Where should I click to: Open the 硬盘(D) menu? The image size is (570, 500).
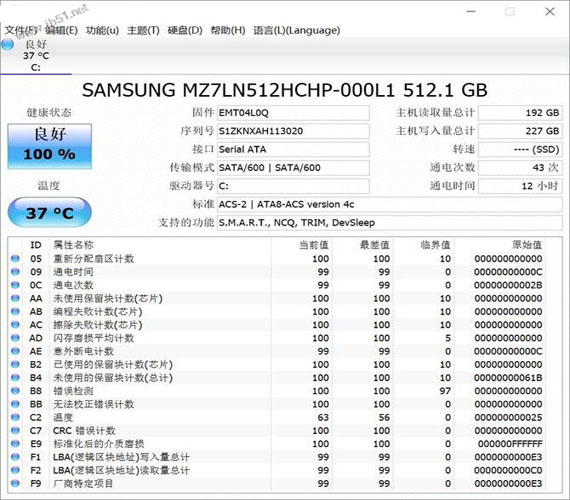point(185,30)
